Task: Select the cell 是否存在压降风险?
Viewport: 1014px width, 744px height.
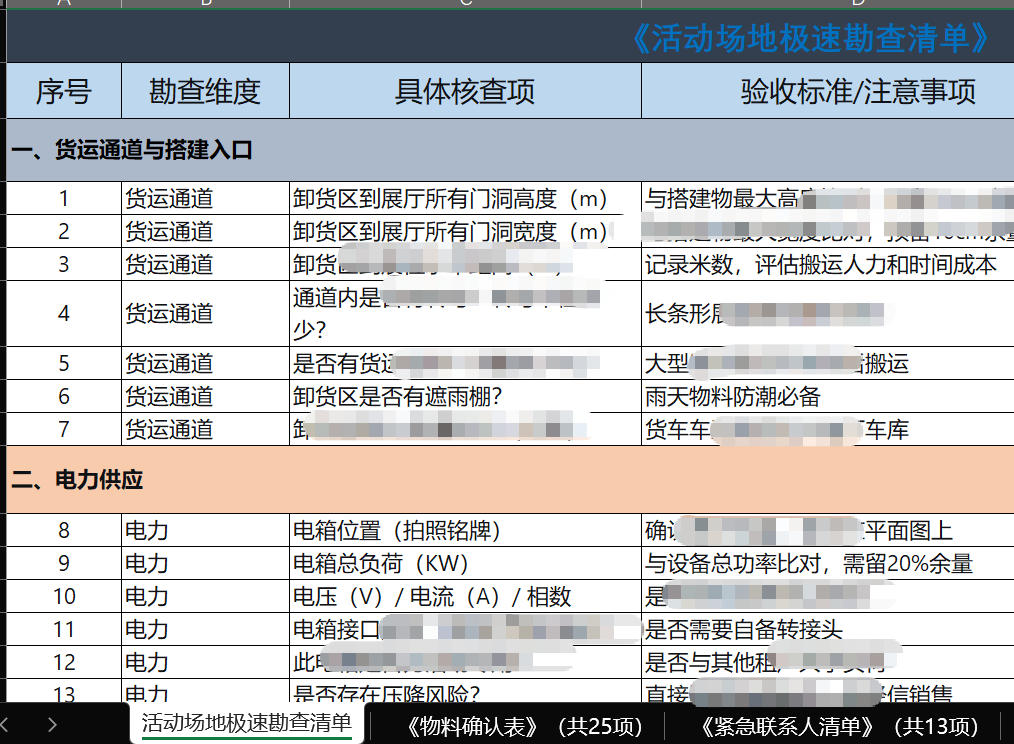Action: point(465,691)
